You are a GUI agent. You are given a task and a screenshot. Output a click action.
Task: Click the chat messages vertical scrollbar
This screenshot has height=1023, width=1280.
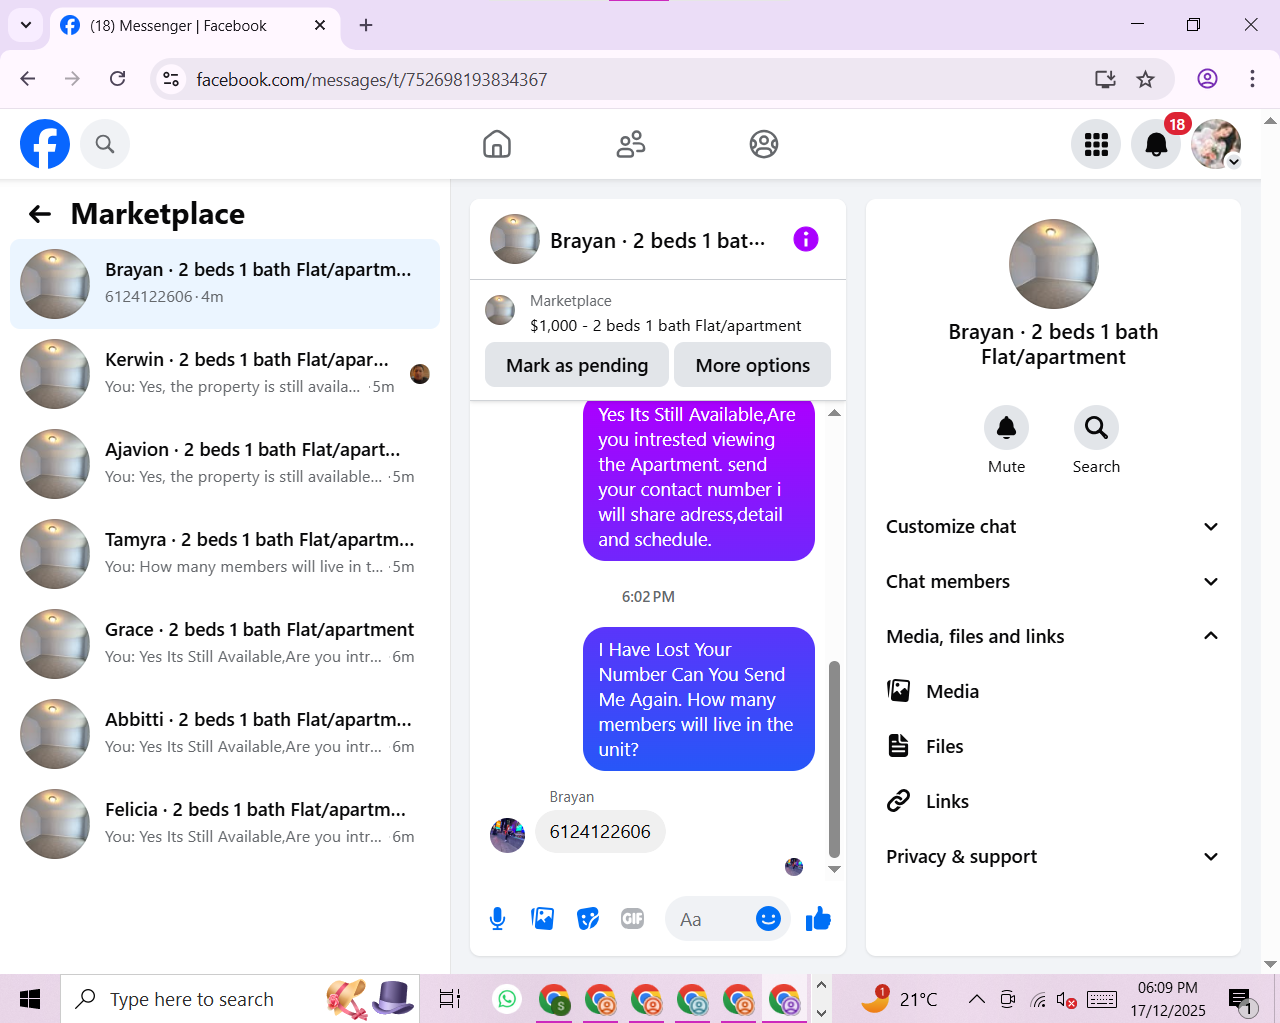click(834, 758)
